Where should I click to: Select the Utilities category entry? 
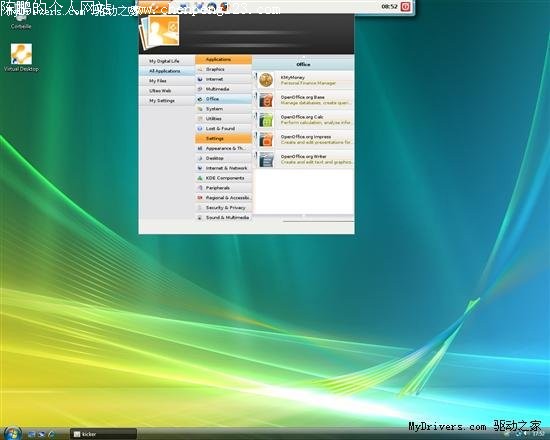tap(223, 119)
